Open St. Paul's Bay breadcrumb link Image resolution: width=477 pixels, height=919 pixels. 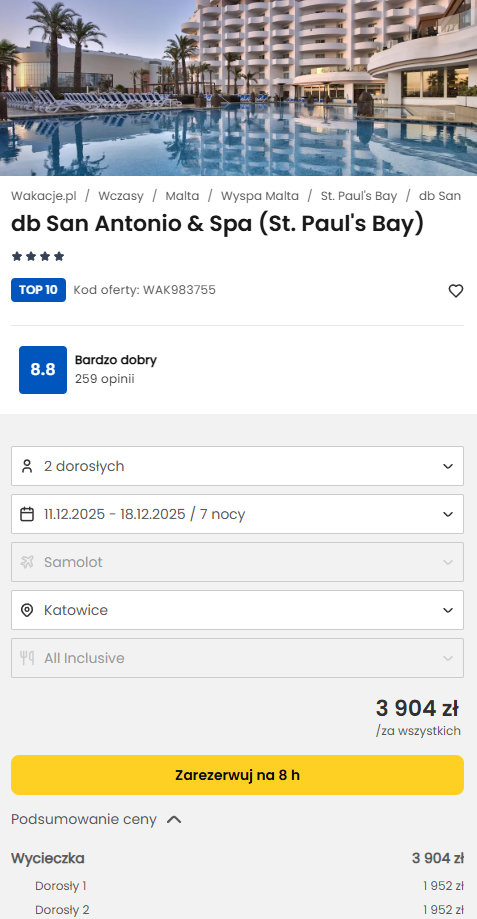click(359, 196)
